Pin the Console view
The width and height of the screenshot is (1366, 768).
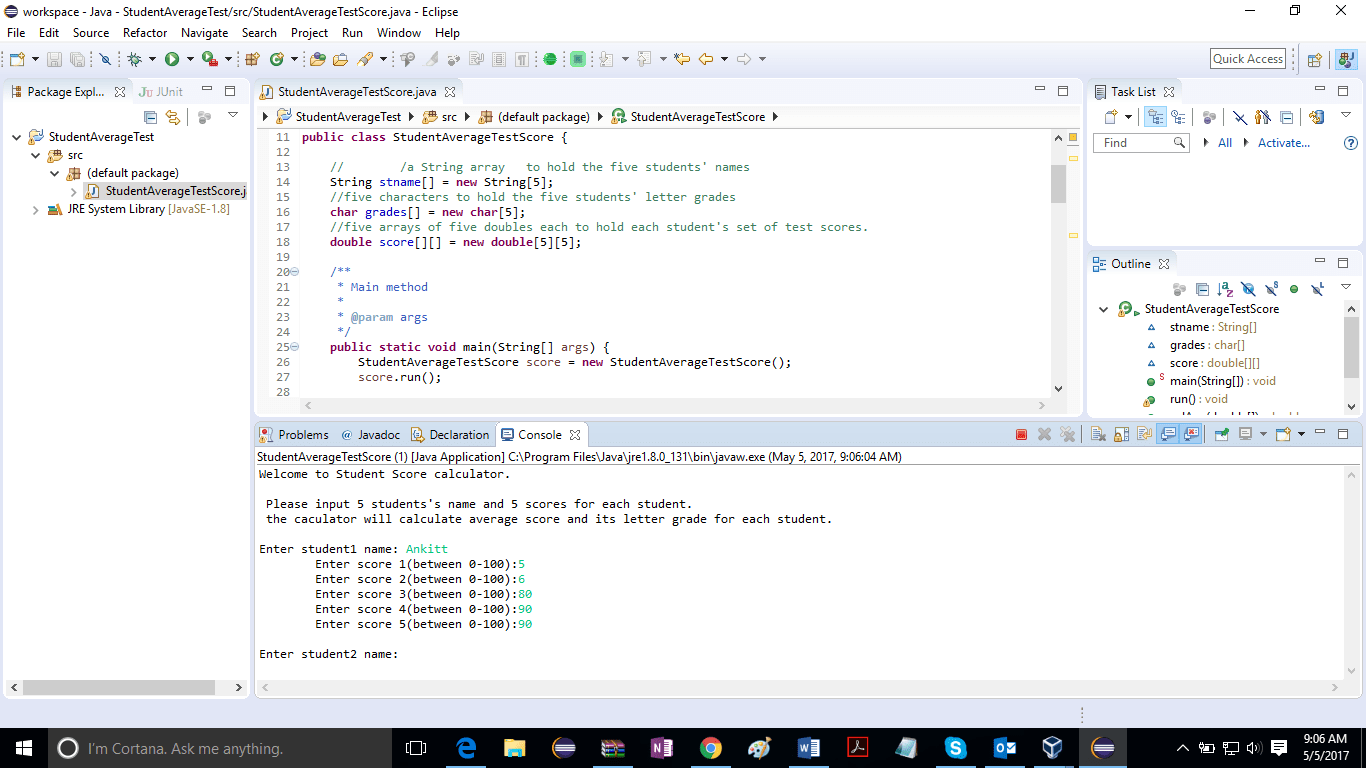click(x=1220, y=434)
